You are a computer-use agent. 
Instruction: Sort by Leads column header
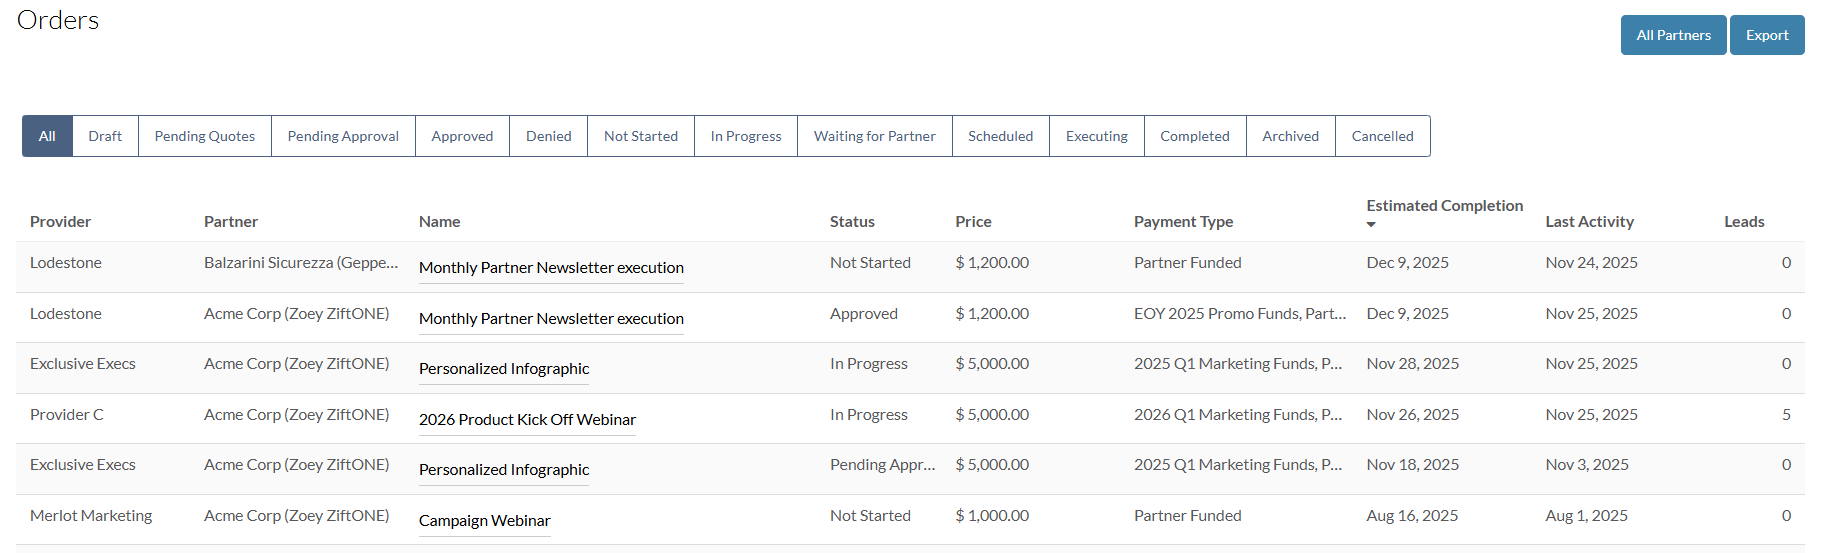click(1744, 222)
